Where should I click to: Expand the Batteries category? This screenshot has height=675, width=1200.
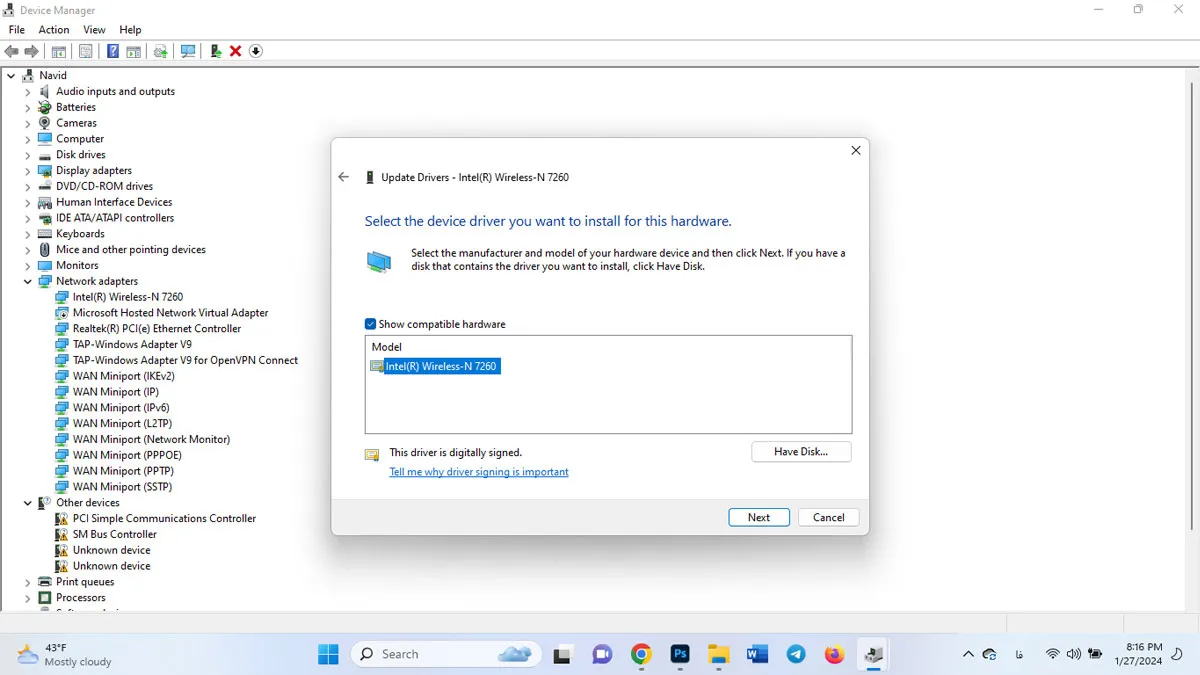28,107
